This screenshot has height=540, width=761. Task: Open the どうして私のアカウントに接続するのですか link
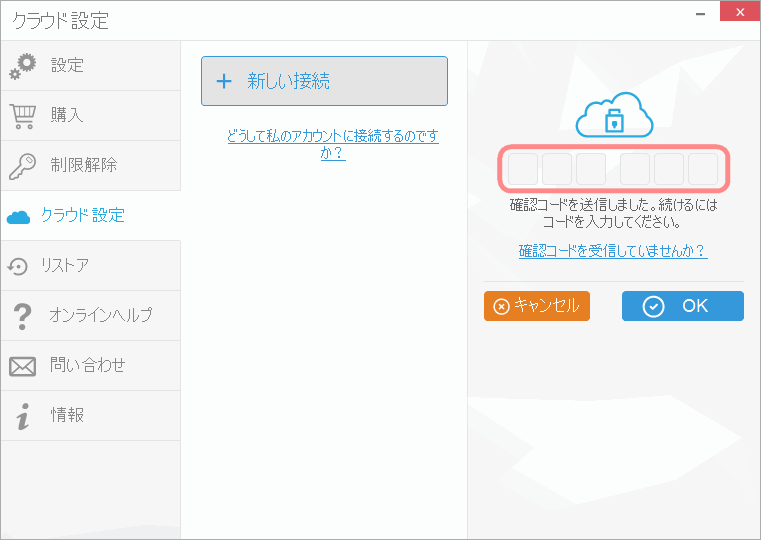click(332, 144)
